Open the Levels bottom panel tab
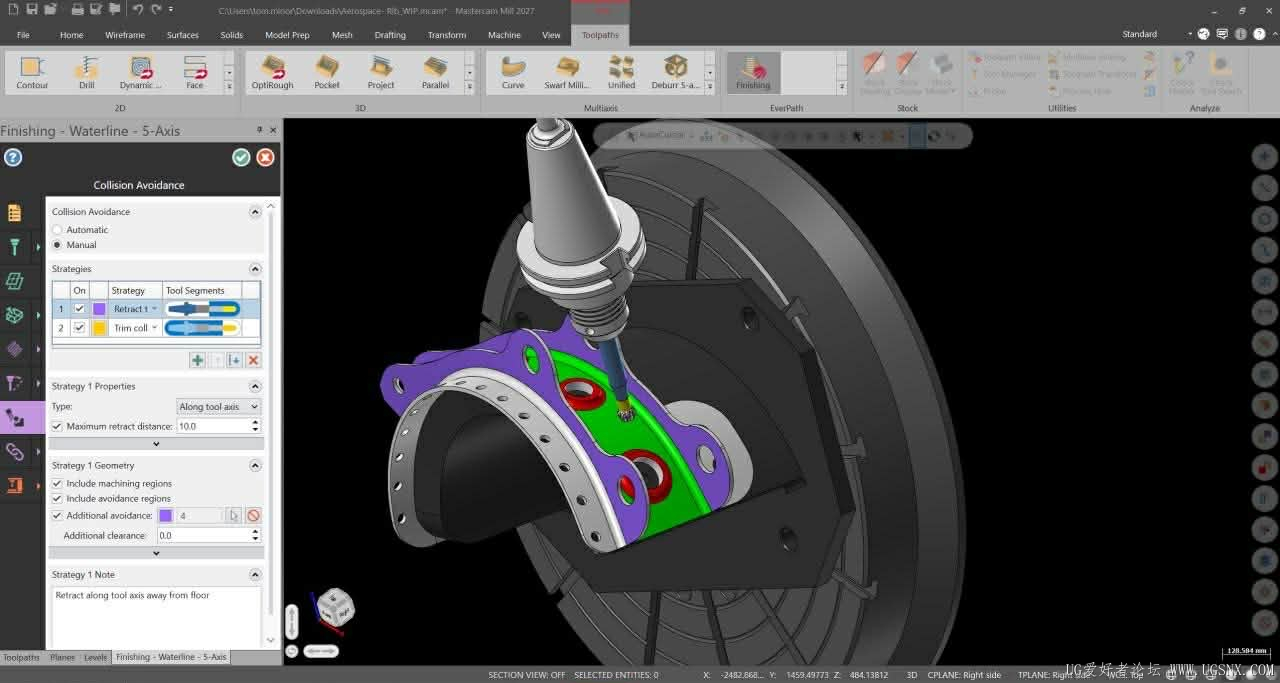 [x=95, y=657]
